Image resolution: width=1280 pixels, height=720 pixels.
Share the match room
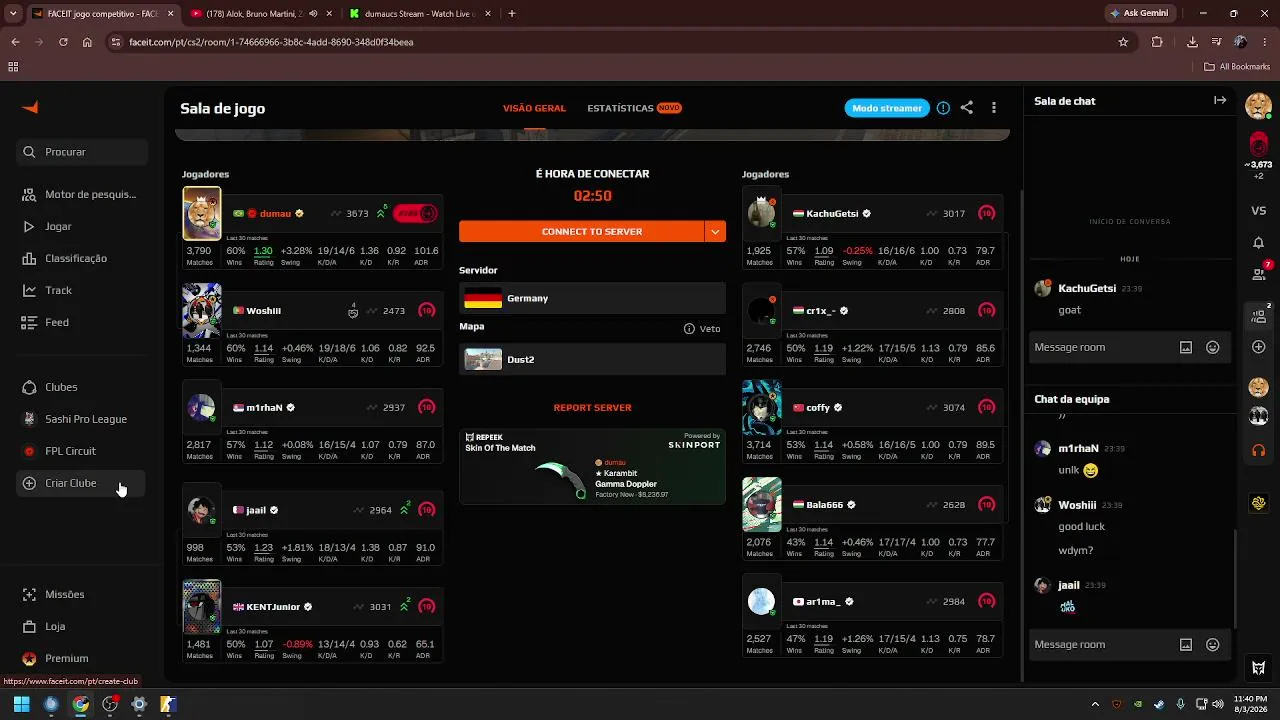point(967,108)
